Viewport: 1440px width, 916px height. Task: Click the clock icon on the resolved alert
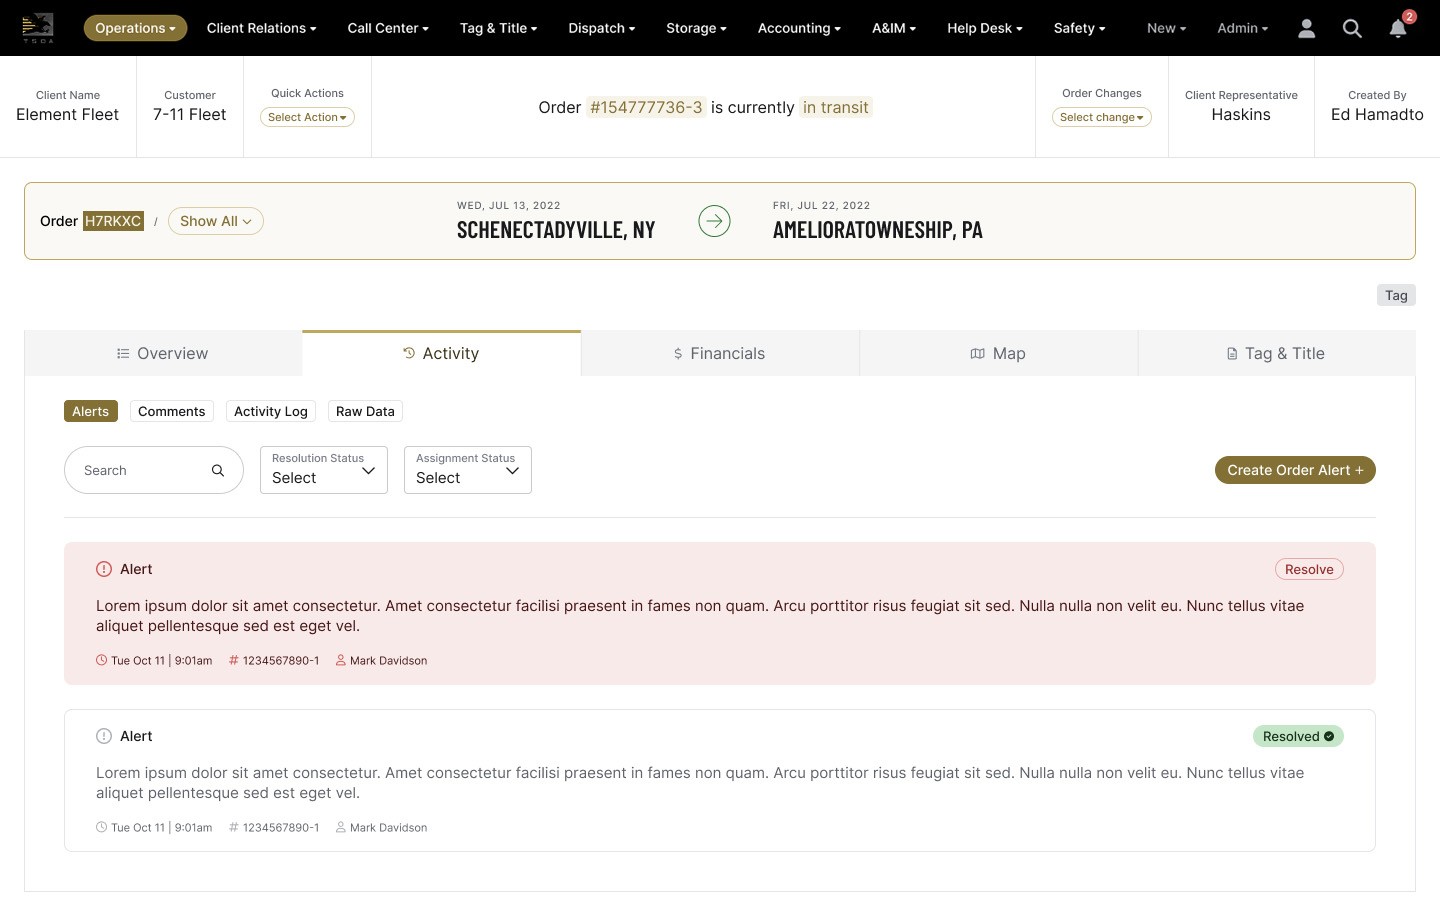[x=101, y=827]
